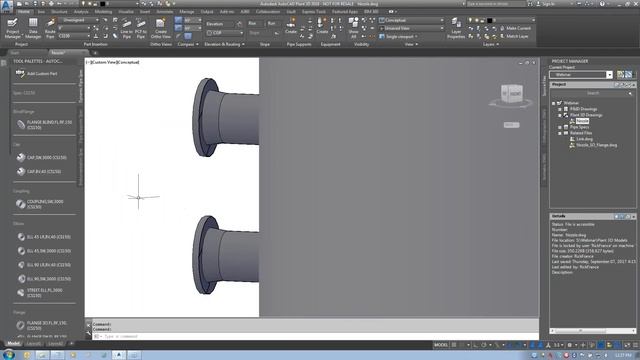Open the Data Manager tool
The height and width of the screenshot is (360, 640).
[33, 28]
